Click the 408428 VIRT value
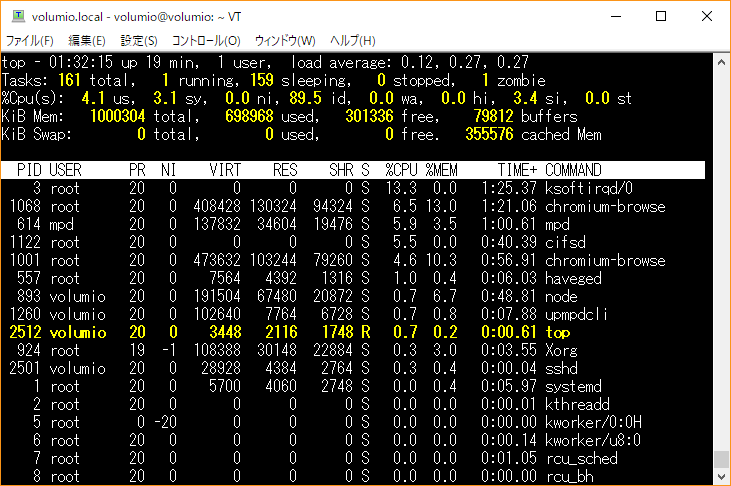Screen dimensions: 731x486 pos(217,207)
